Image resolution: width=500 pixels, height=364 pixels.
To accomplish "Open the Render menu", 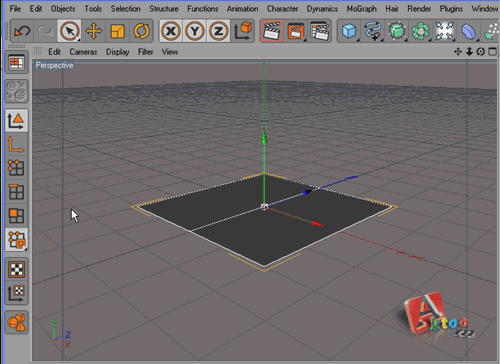I will 419,9.
